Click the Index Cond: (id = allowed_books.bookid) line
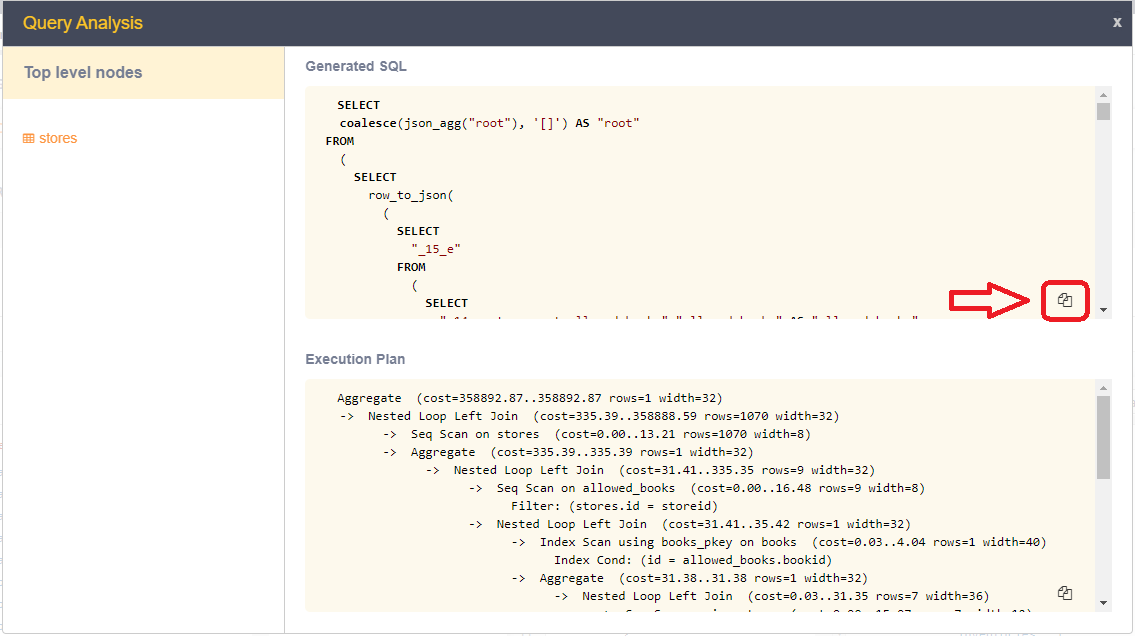Viewport: 1135px width, 636px height. (693, 560)
